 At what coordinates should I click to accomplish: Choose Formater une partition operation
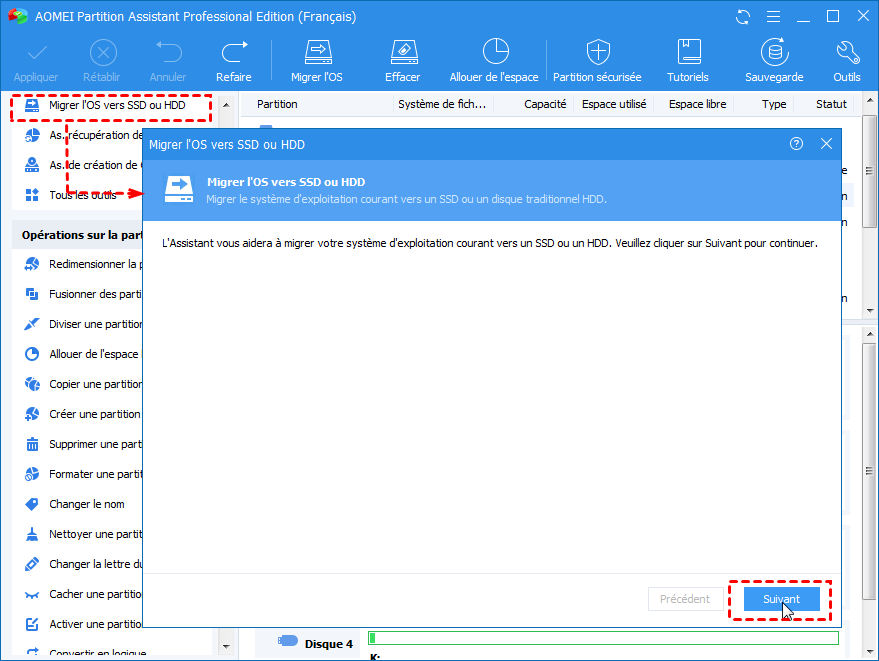pos(83,474)
